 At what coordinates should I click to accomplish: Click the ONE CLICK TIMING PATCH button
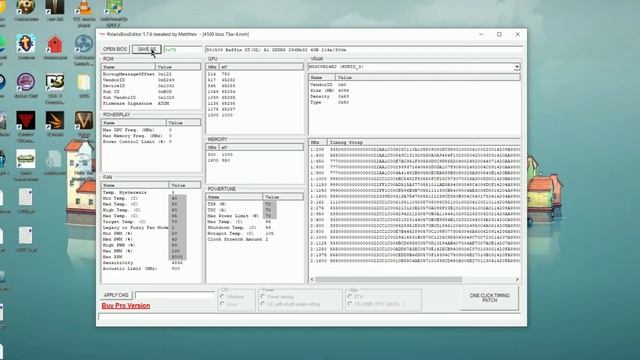tap(489, 298)
